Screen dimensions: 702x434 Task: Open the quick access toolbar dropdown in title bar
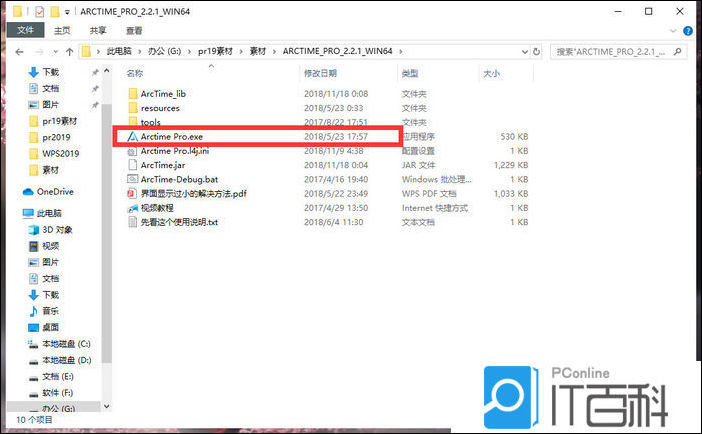[67, 12]
